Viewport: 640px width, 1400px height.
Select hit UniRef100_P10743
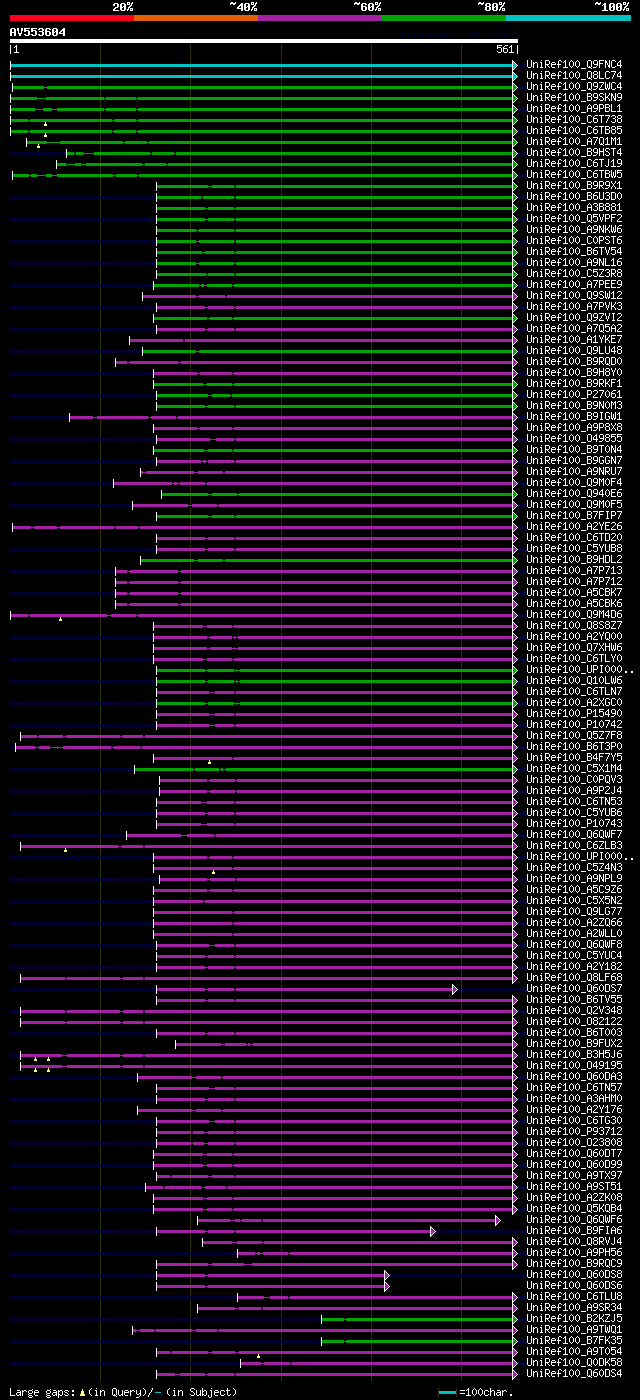tap(574, 824)
